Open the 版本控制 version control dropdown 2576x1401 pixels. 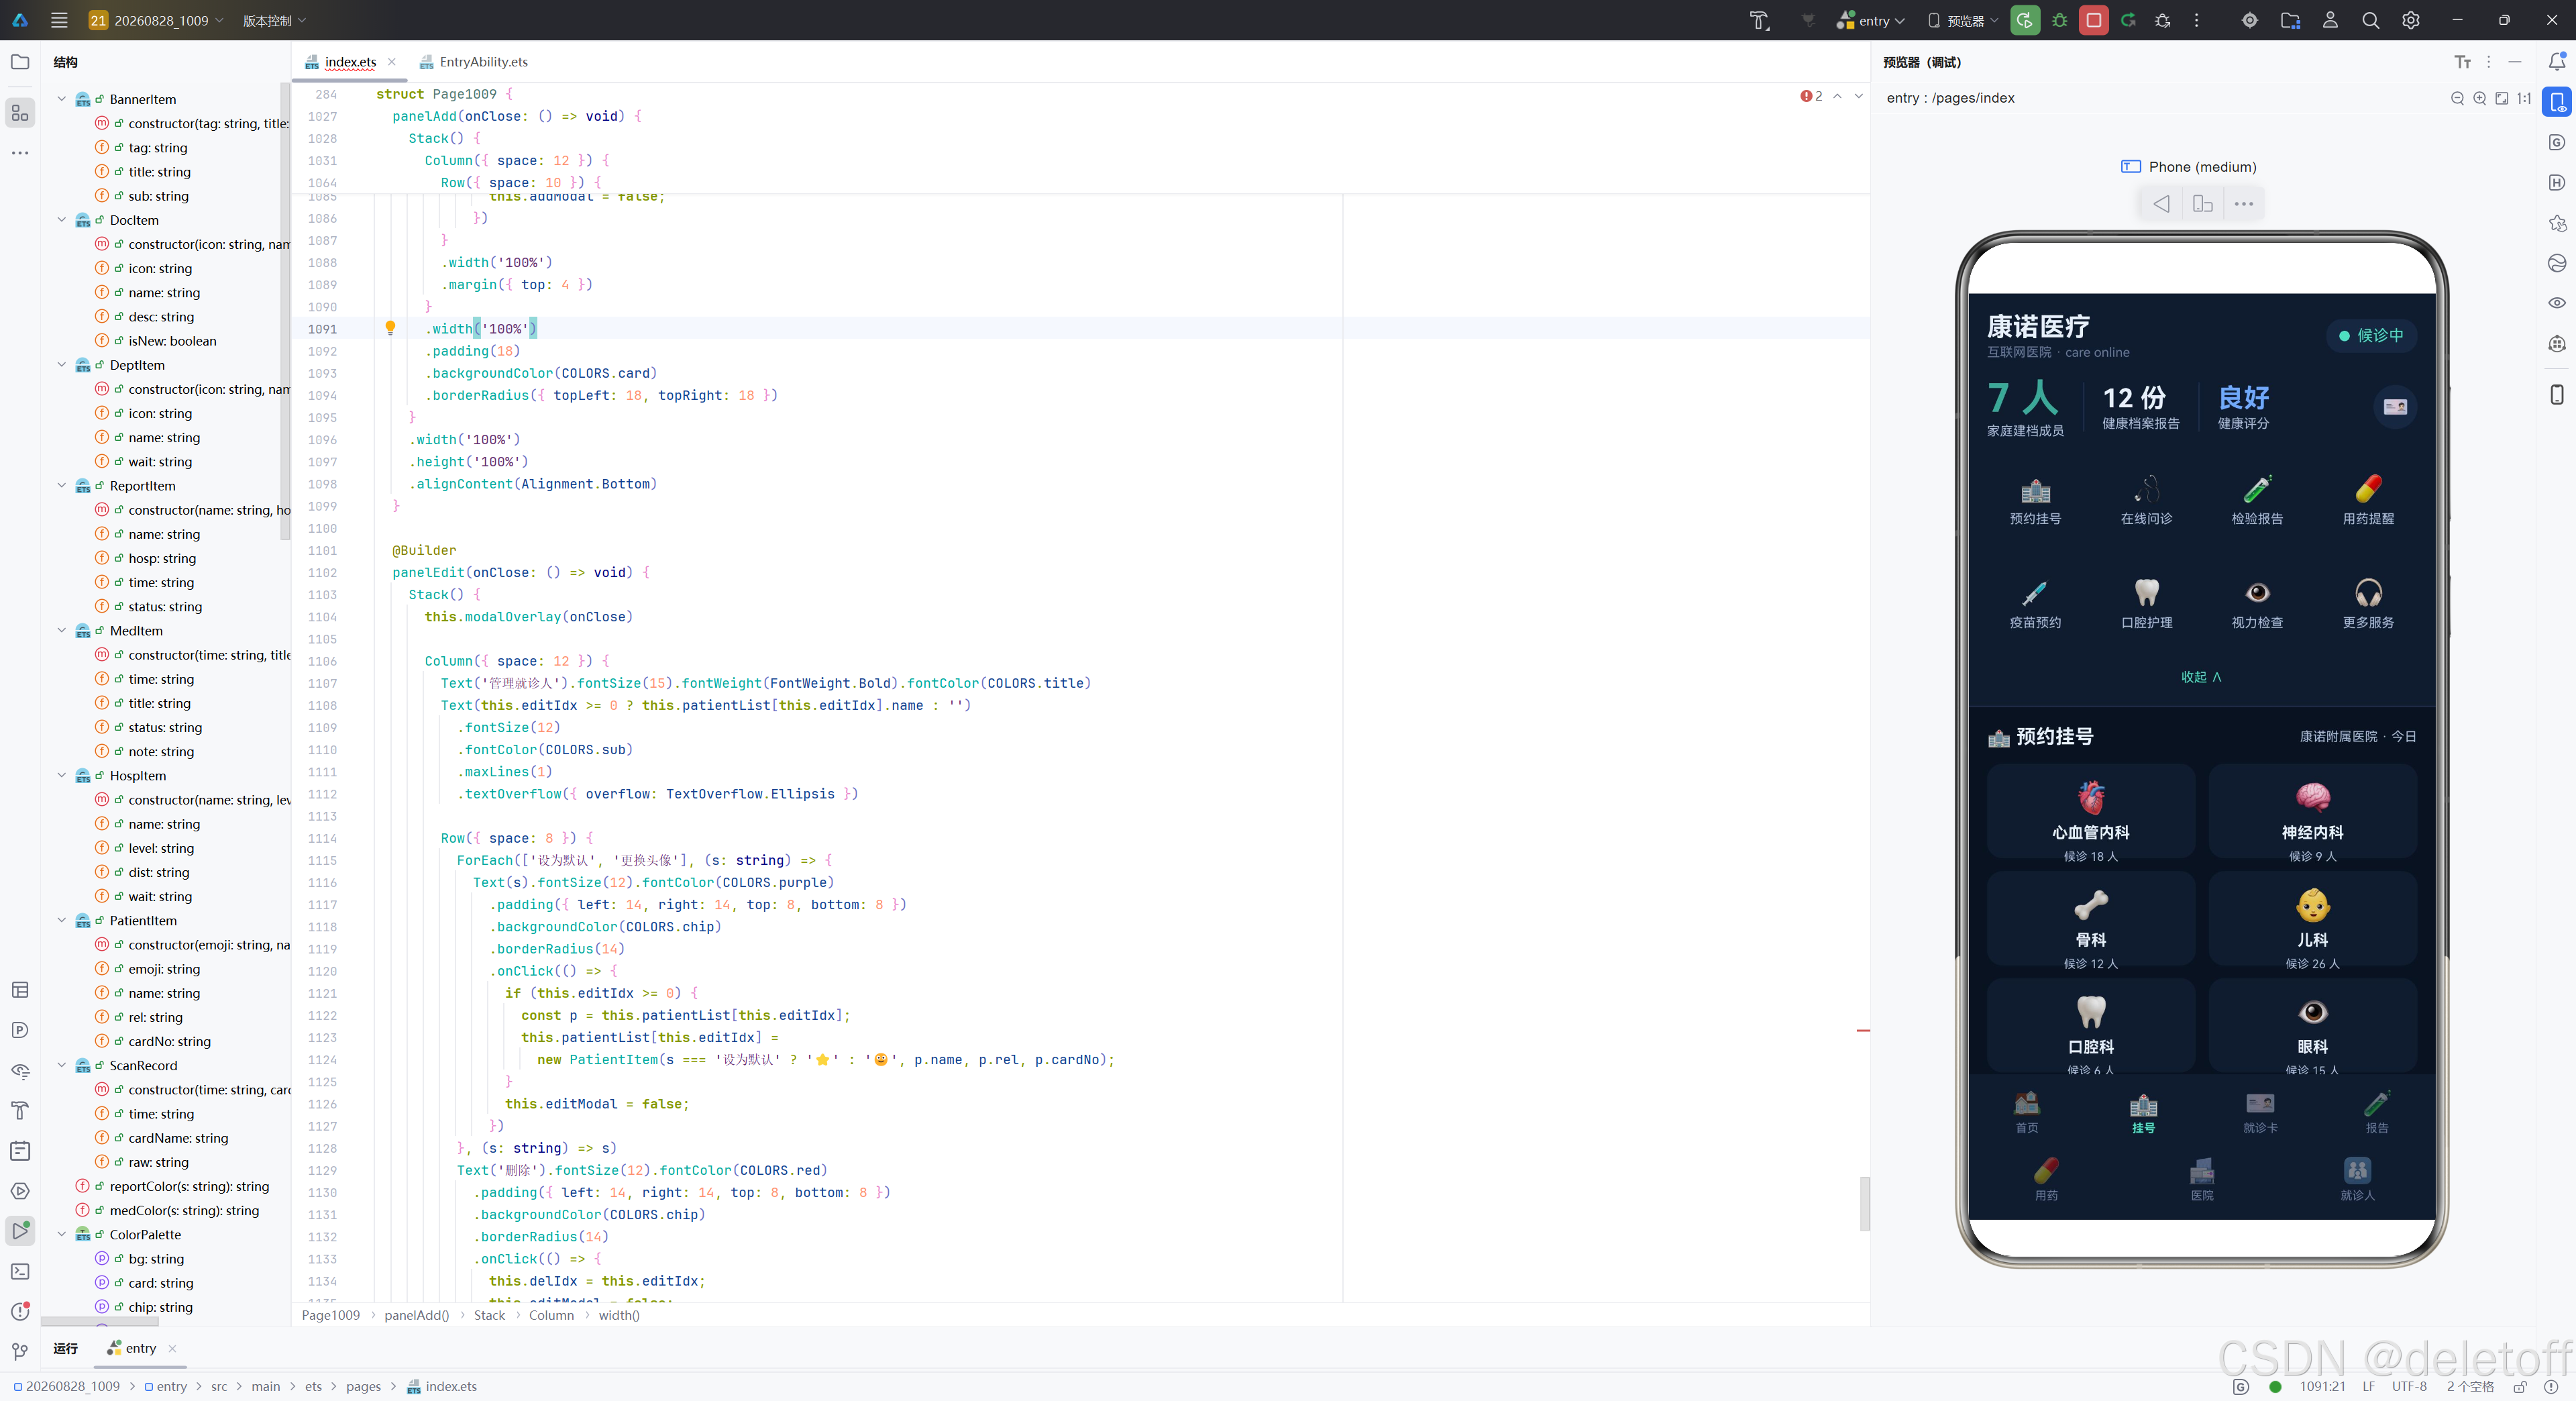(274, 20)
